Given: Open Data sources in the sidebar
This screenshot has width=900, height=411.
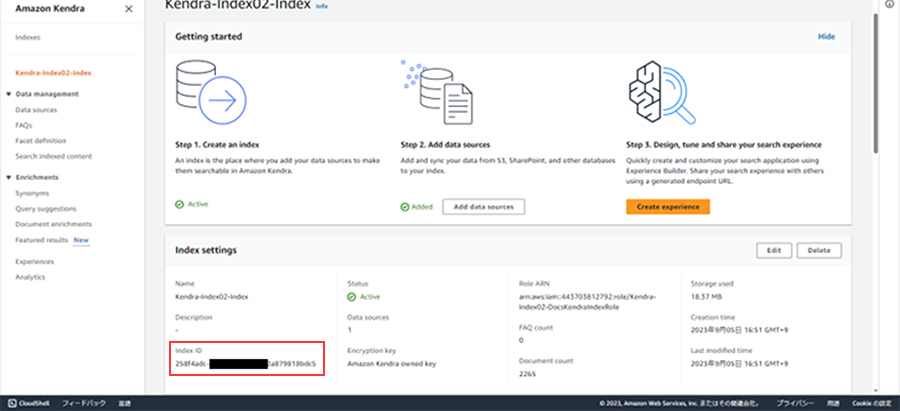Looking at the screenshot, I should click(36, 110).
